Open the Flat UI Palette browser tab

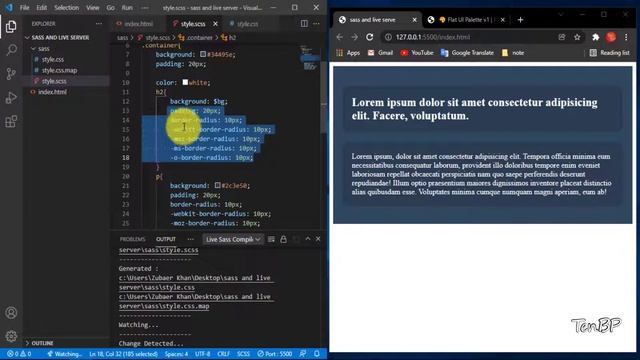466,20
